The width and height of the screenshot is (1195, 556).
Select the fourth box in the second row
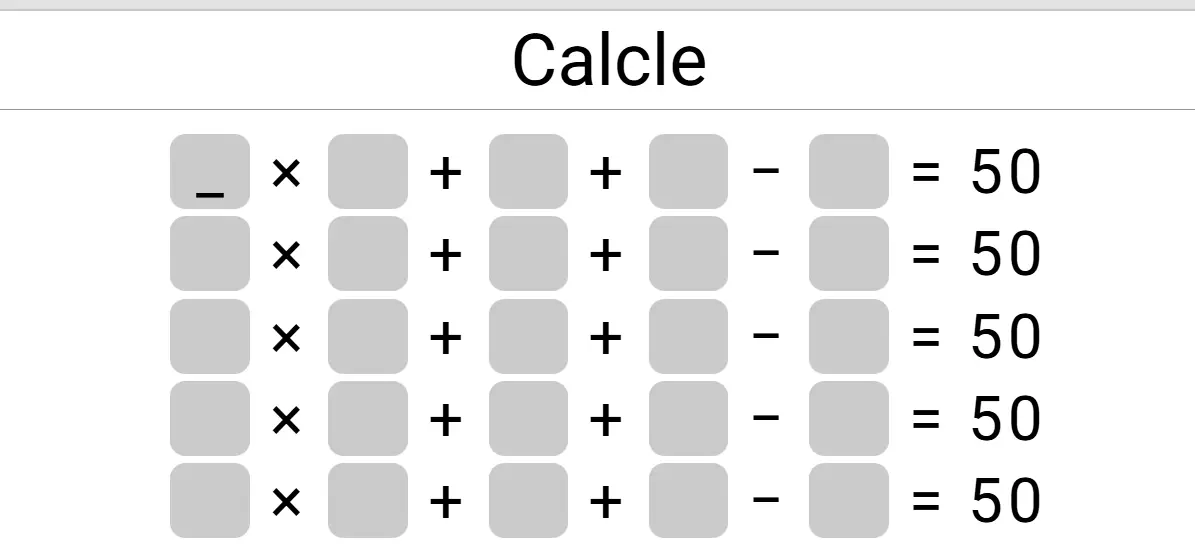tap(688, 254)
